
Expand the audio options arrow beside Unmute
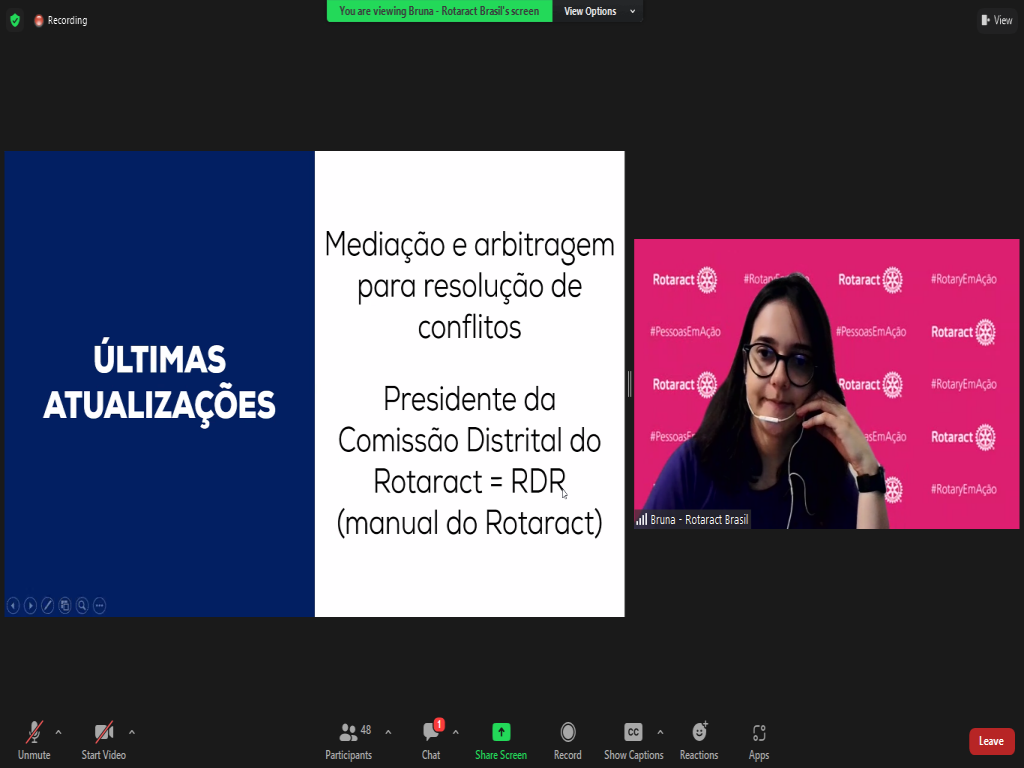click(58, 732)
